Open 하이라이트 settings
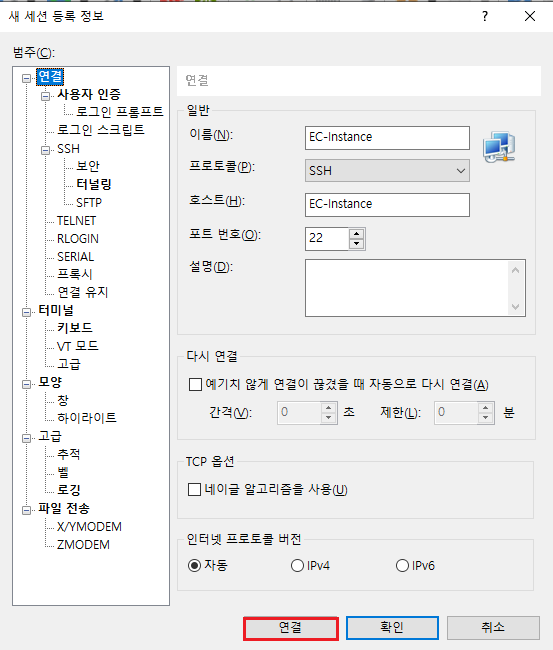The image size is (553, 650). click(87, 418)
